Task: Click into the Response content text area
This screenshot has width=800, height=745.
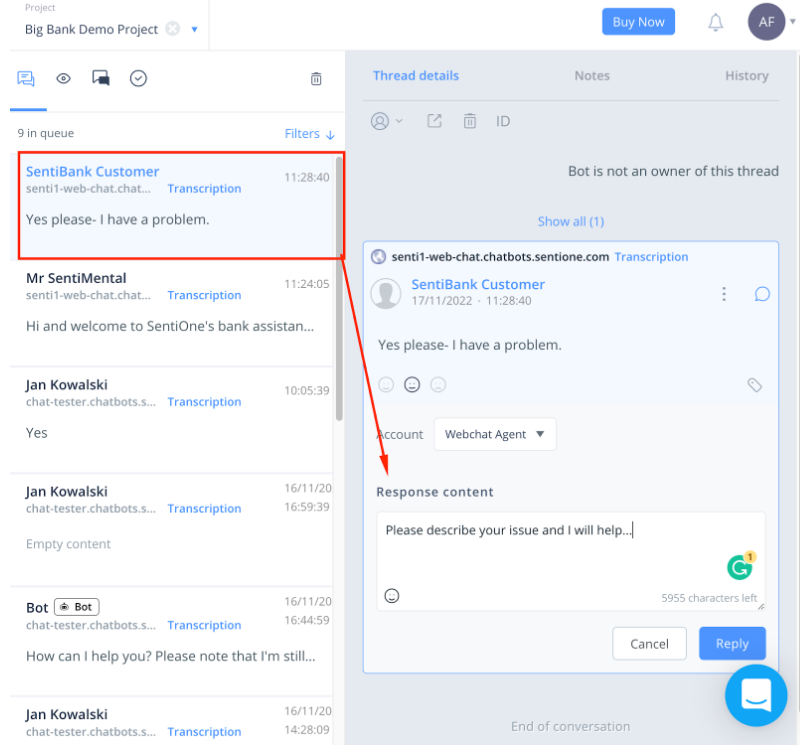Action: pos(570,561)
